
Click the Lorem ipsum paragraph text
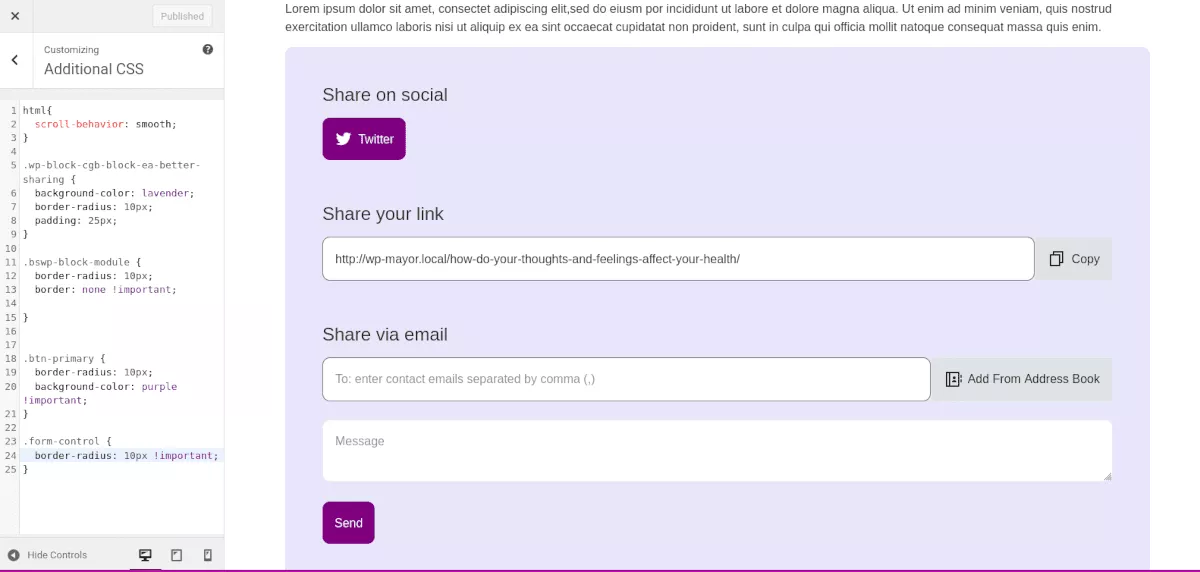coord(698,18)
